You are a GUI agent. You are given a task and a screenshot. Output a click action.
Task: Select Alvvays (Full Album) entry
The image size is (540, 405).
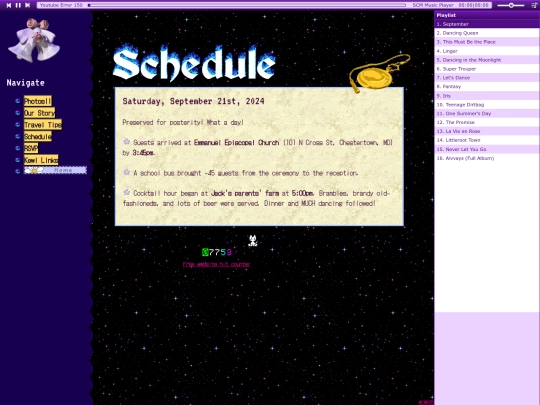(x=487, y=158)
